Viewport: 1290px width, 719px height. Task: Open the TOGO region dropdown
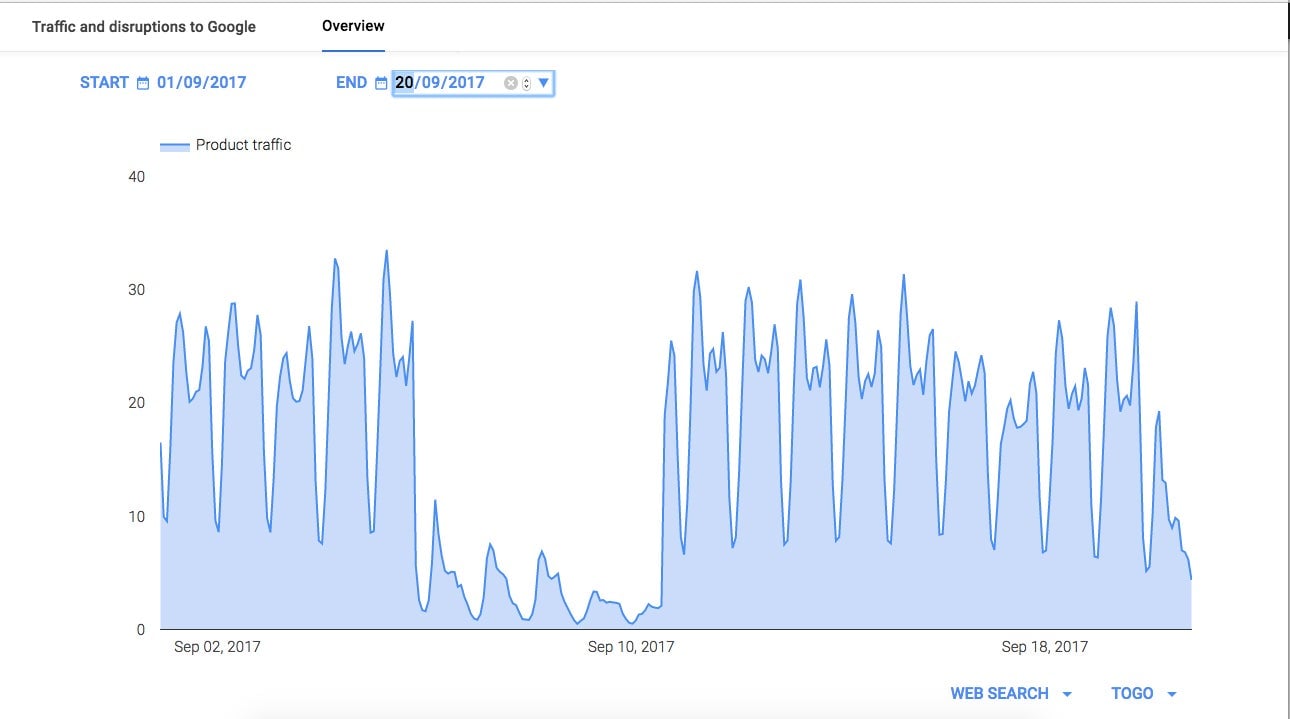[1143, 693]
